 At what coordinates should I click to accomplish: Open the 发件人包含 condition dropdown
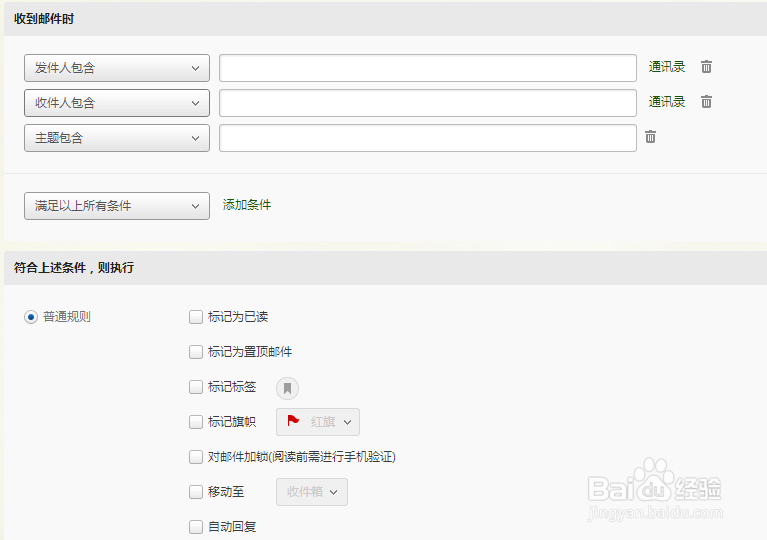(117, 68)
